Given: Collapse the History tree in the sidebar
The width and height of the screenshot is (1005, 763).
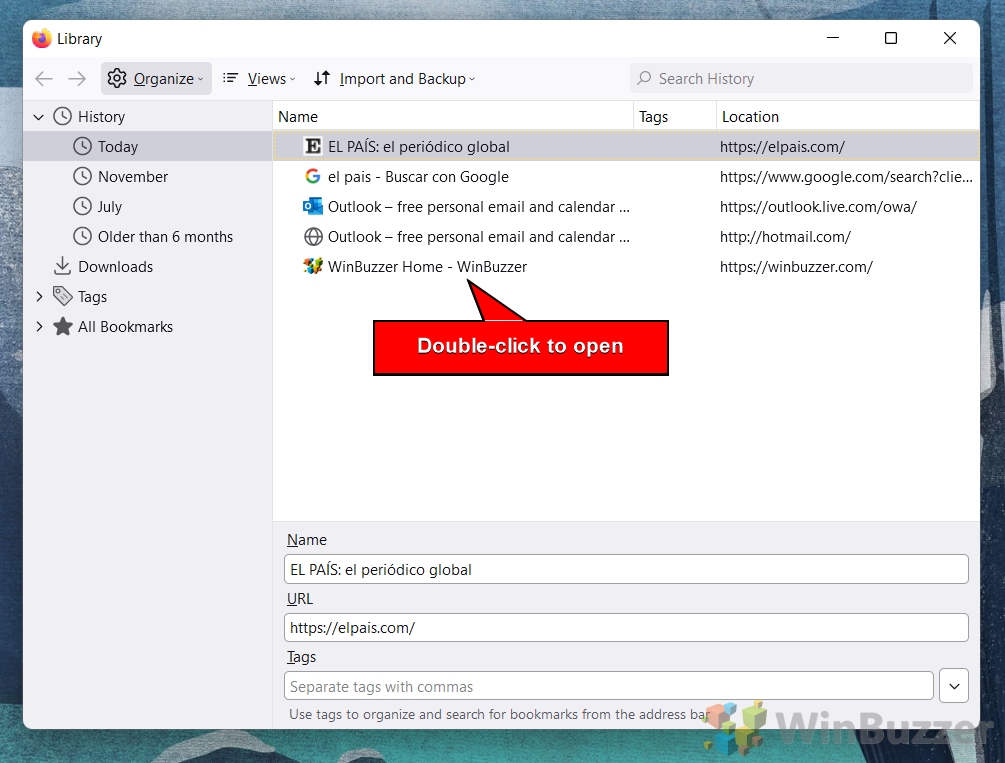Looking at the screenshot, I should coord(38,116).
